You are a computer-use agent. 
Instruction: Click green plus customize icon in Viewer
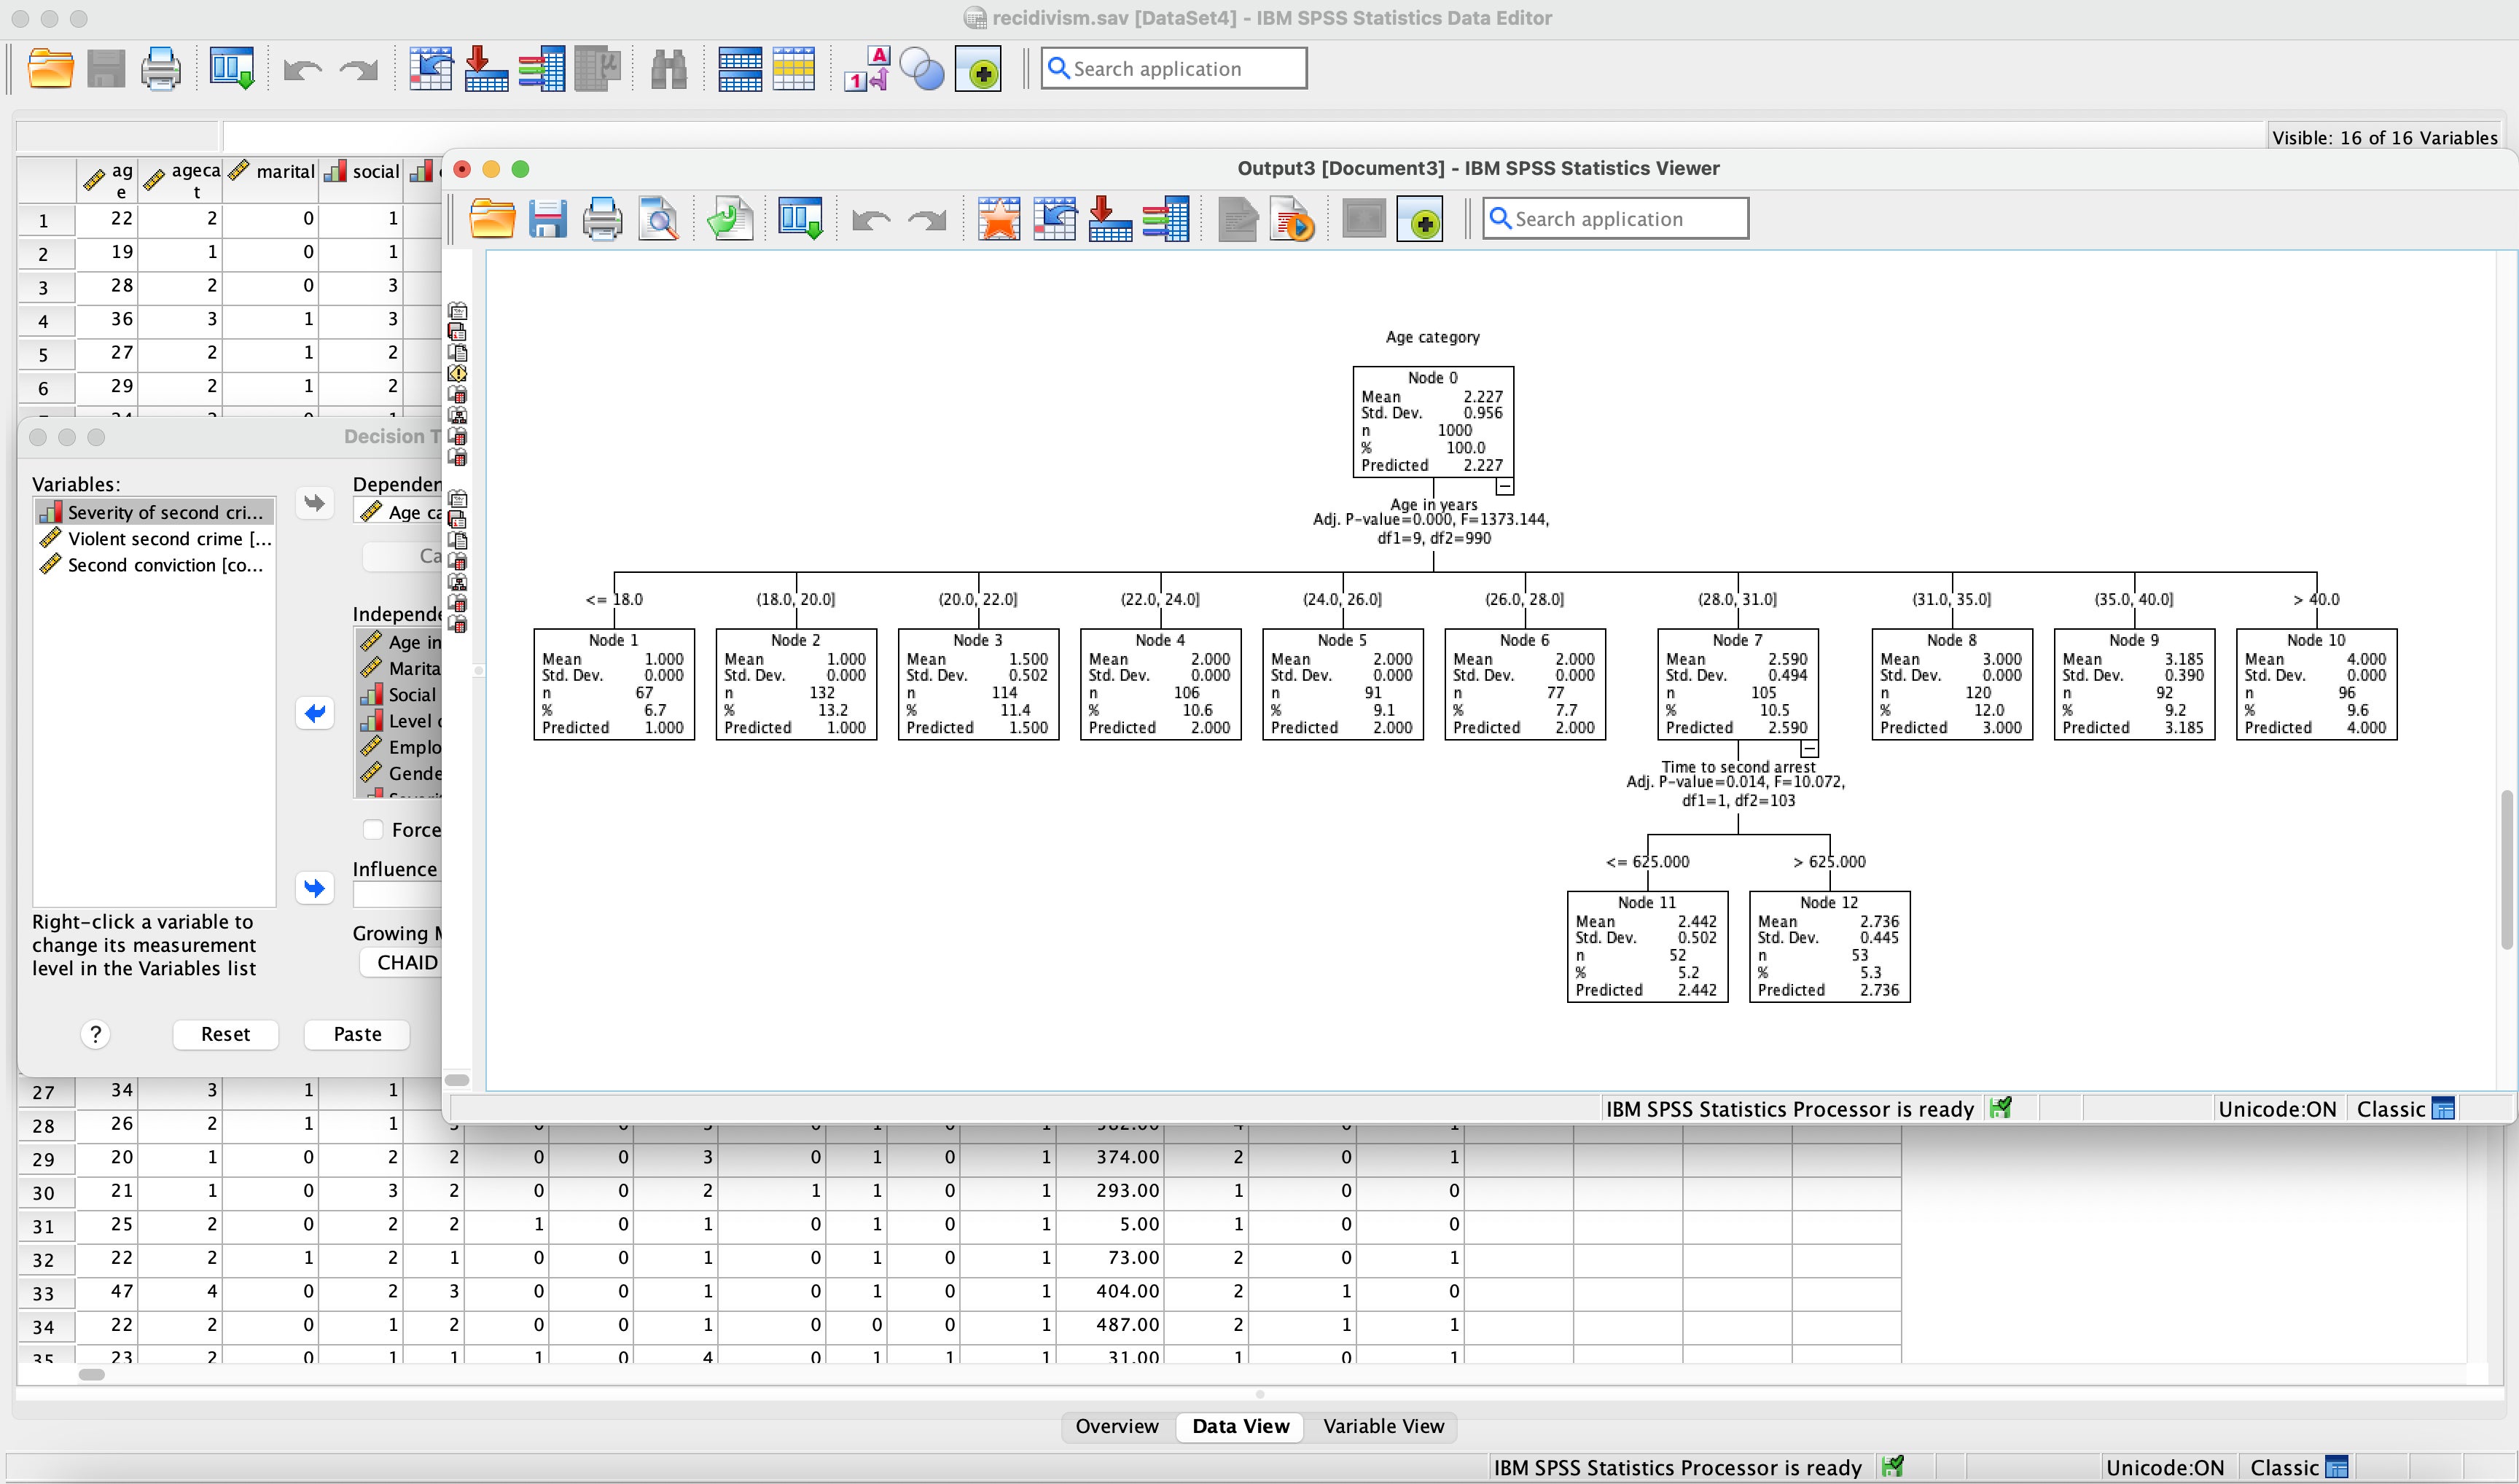1420,219
